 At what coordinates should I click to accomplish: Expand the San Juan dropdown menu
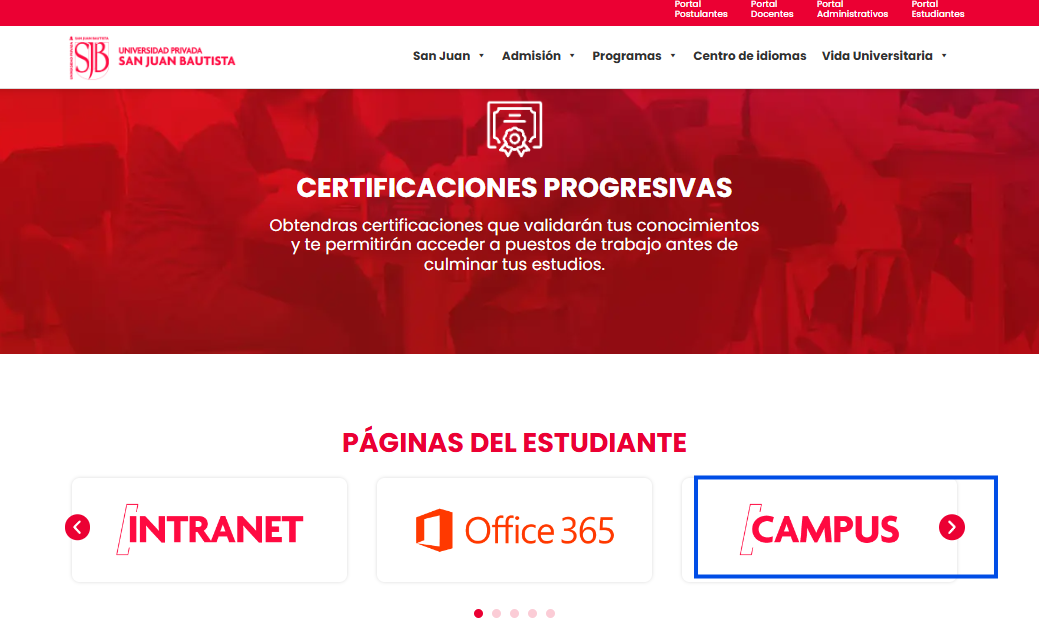(x=449, y=56)
